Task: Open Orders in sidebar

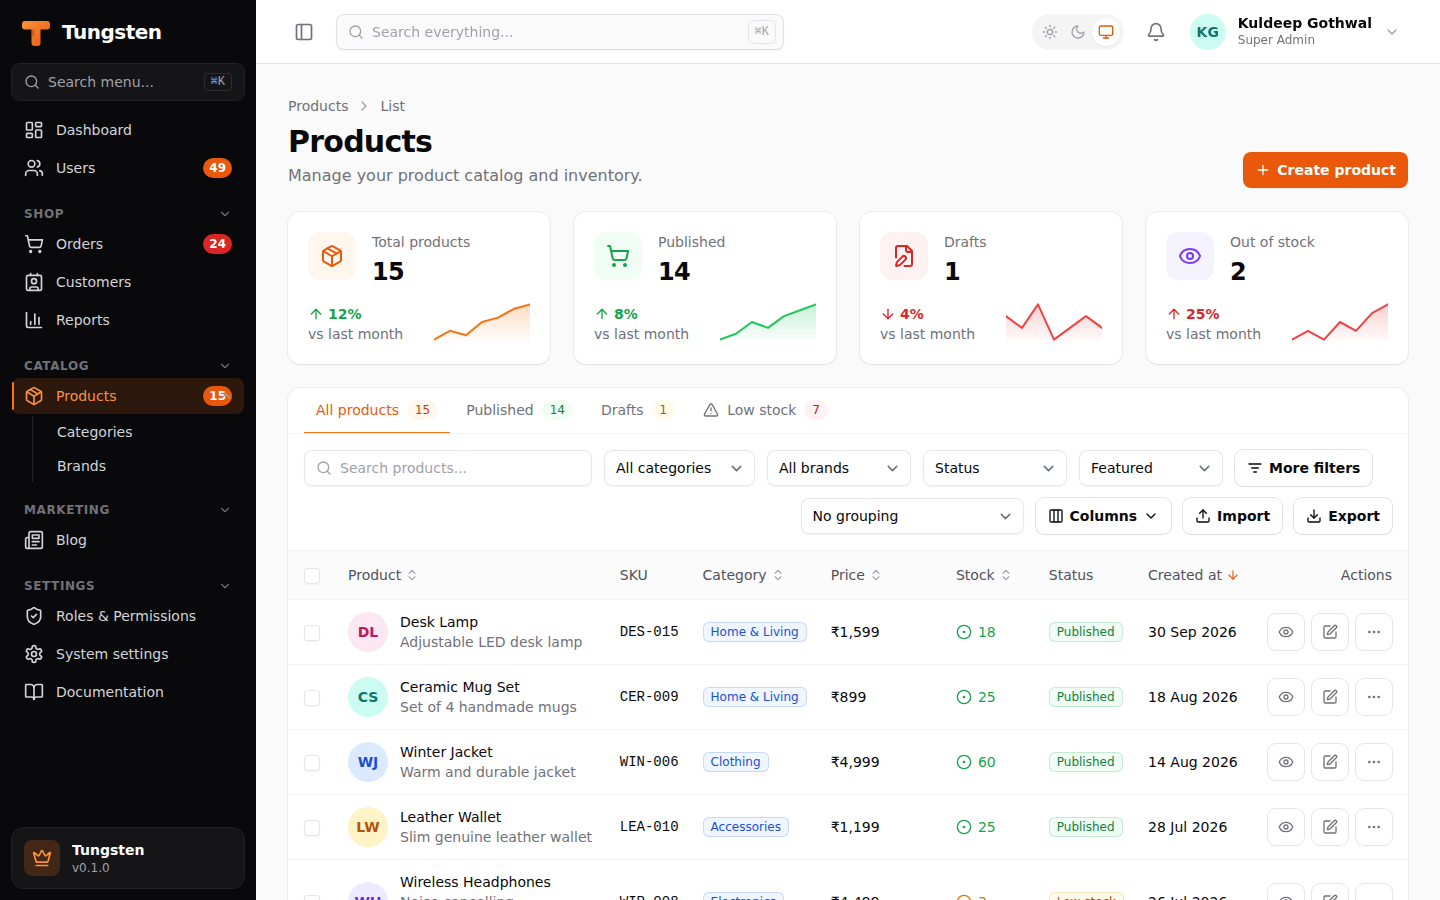Action: pyautogui.click(x=128, y=244)
